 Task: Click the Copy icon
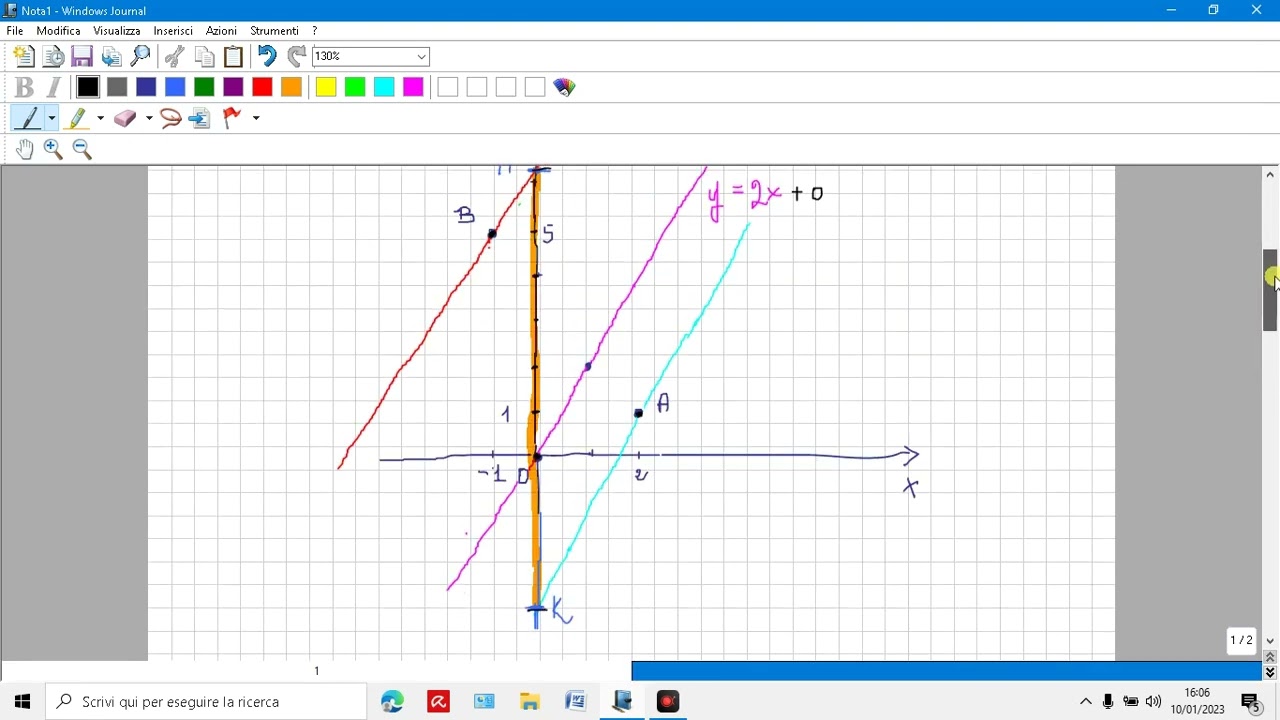(204, 57)
